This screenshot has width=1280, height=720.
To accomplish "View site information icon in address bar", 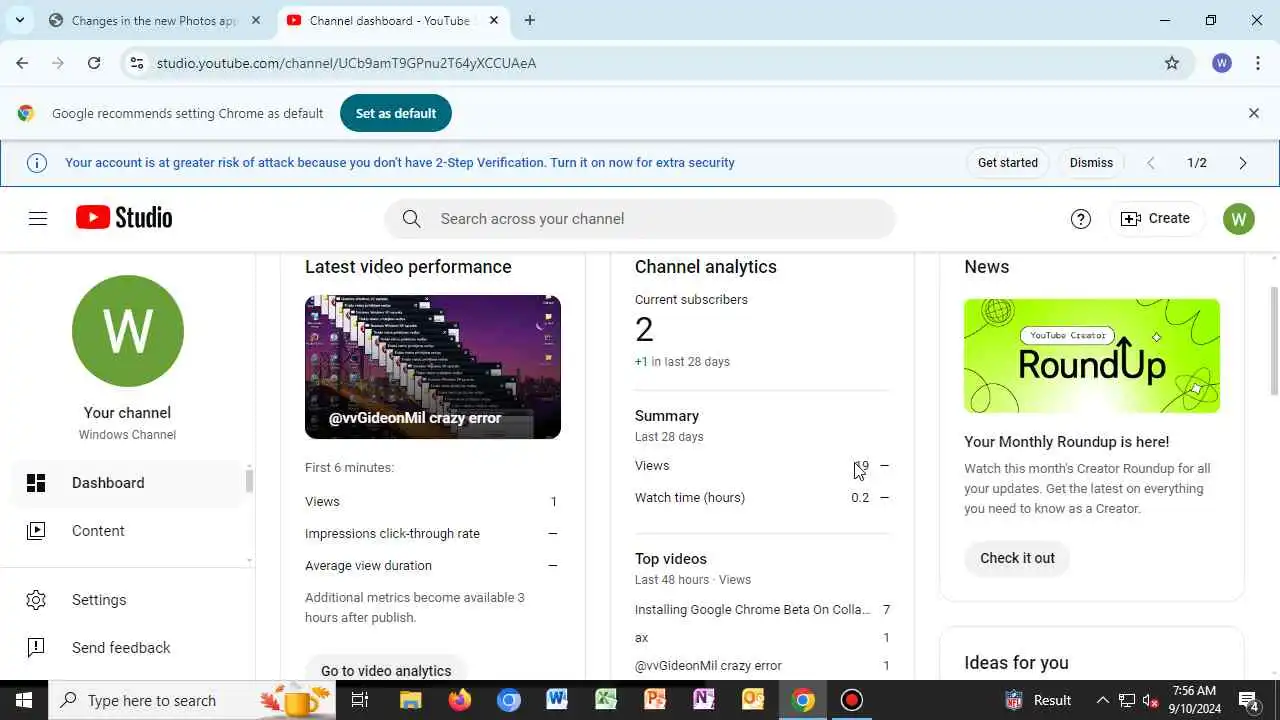I will click(138, 63).
